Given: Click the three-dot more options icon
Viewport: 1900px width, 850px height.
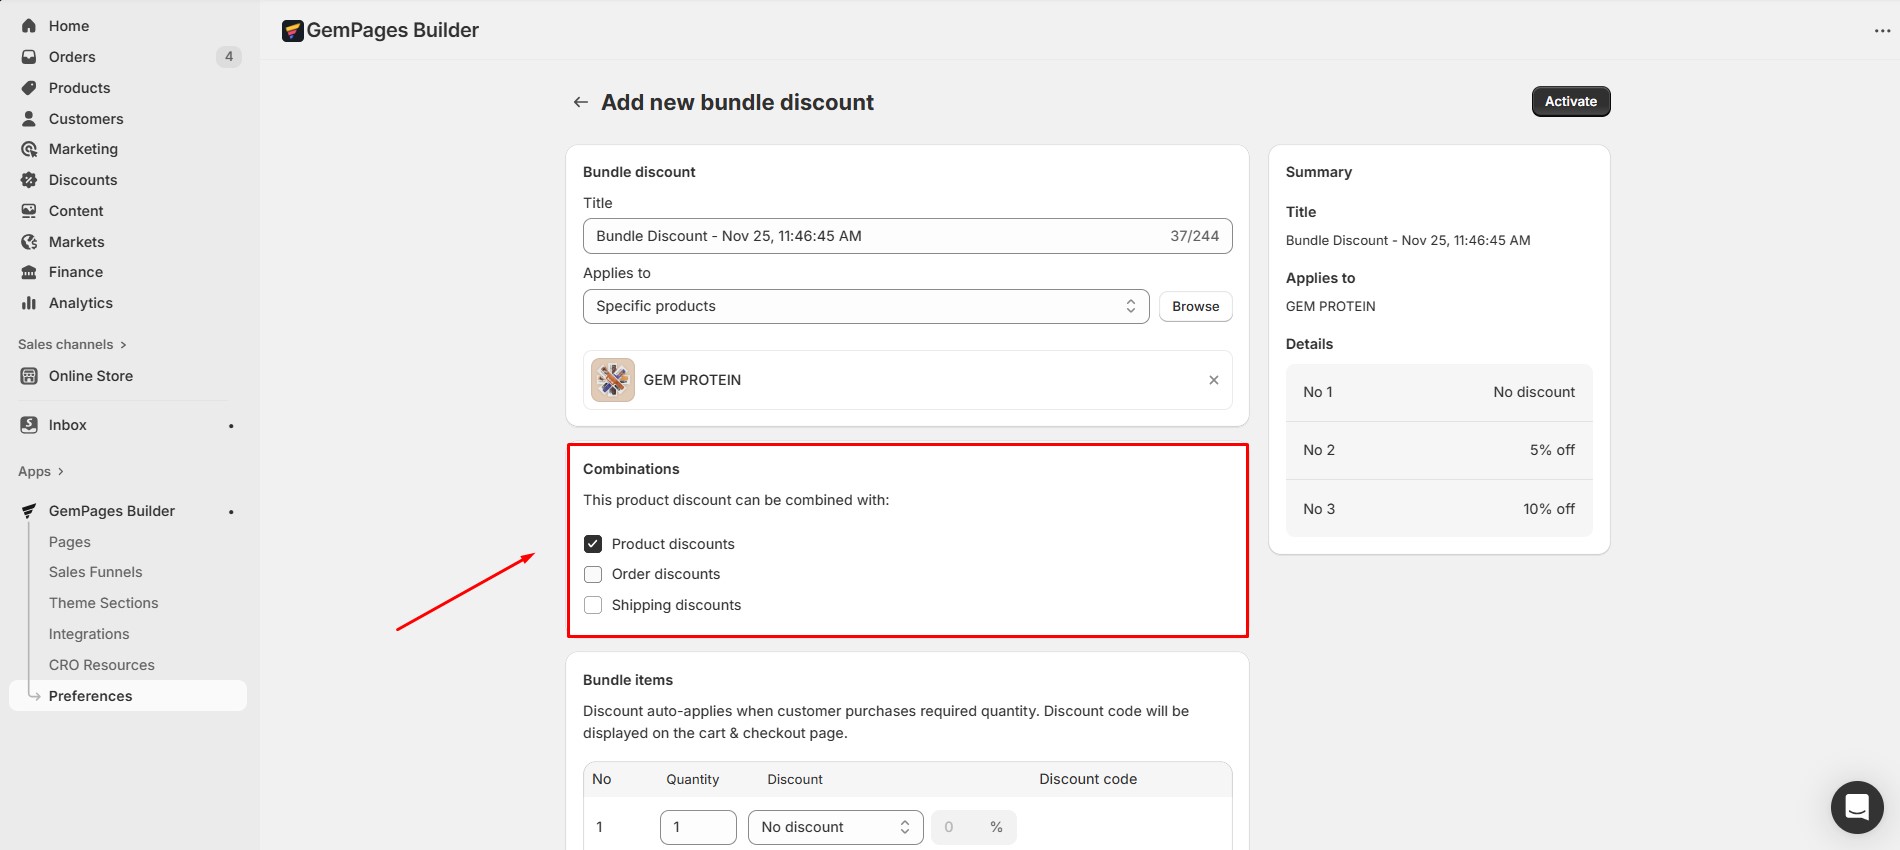Looking at the screenshot, I should click(x=1882, y=31).
